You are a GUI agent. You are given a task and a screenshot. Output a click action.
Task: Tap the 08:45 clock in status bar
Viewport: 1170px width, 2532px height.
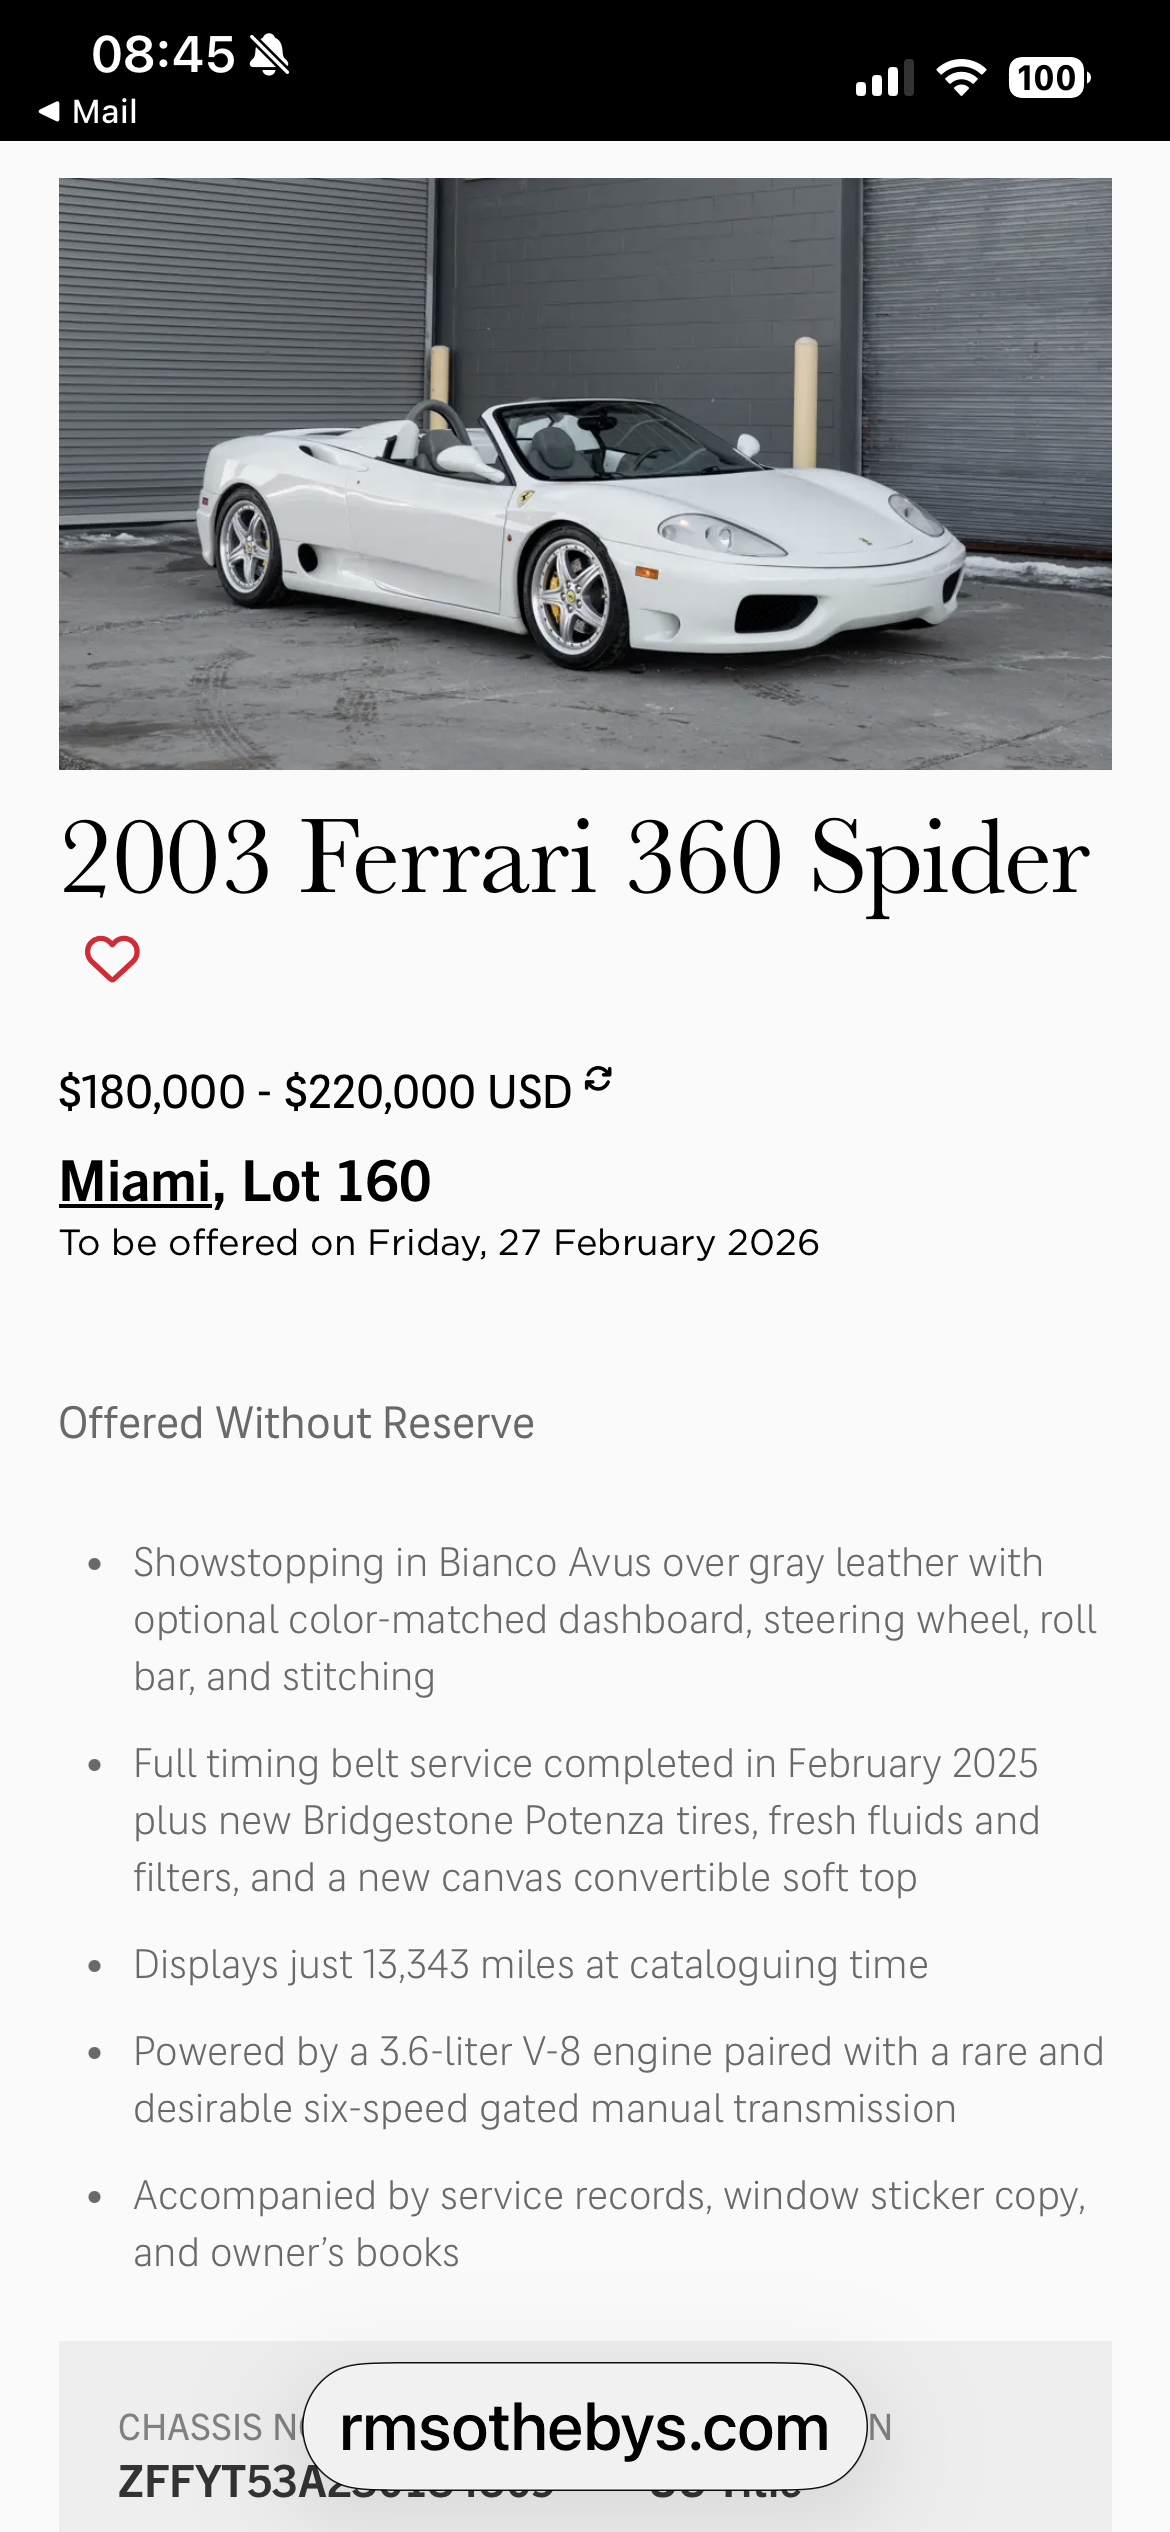[x=163, y=54]
